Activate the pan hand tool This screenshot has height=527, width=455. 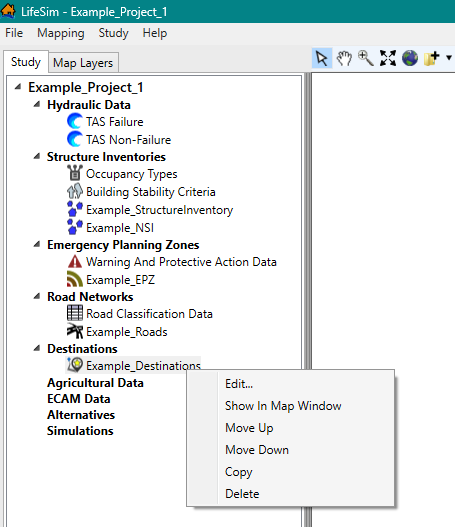(344, 58)
